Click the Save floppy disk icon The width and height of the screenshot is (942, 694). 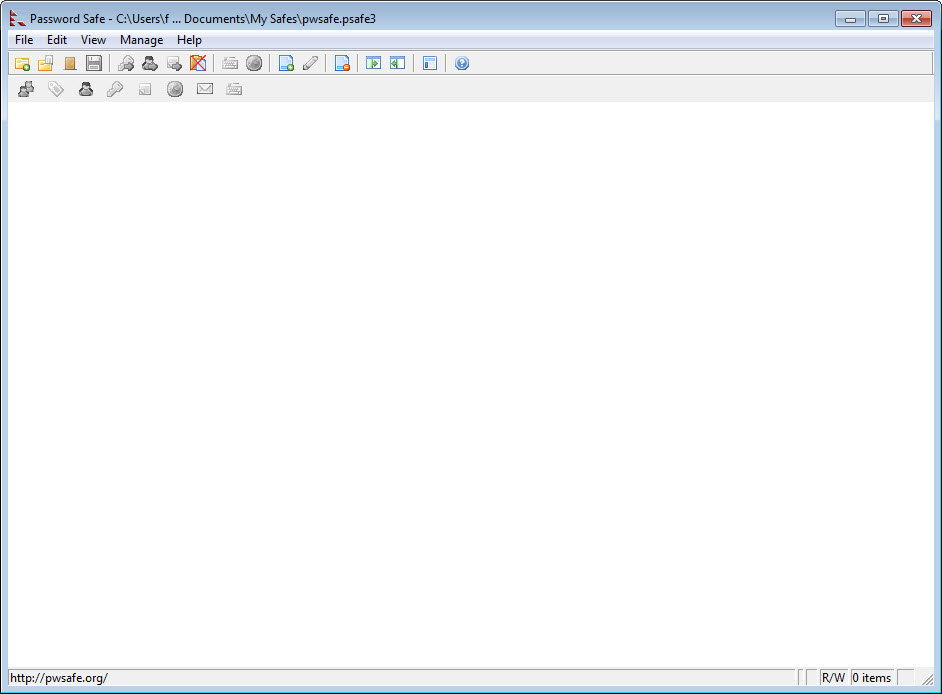[94, 63]
